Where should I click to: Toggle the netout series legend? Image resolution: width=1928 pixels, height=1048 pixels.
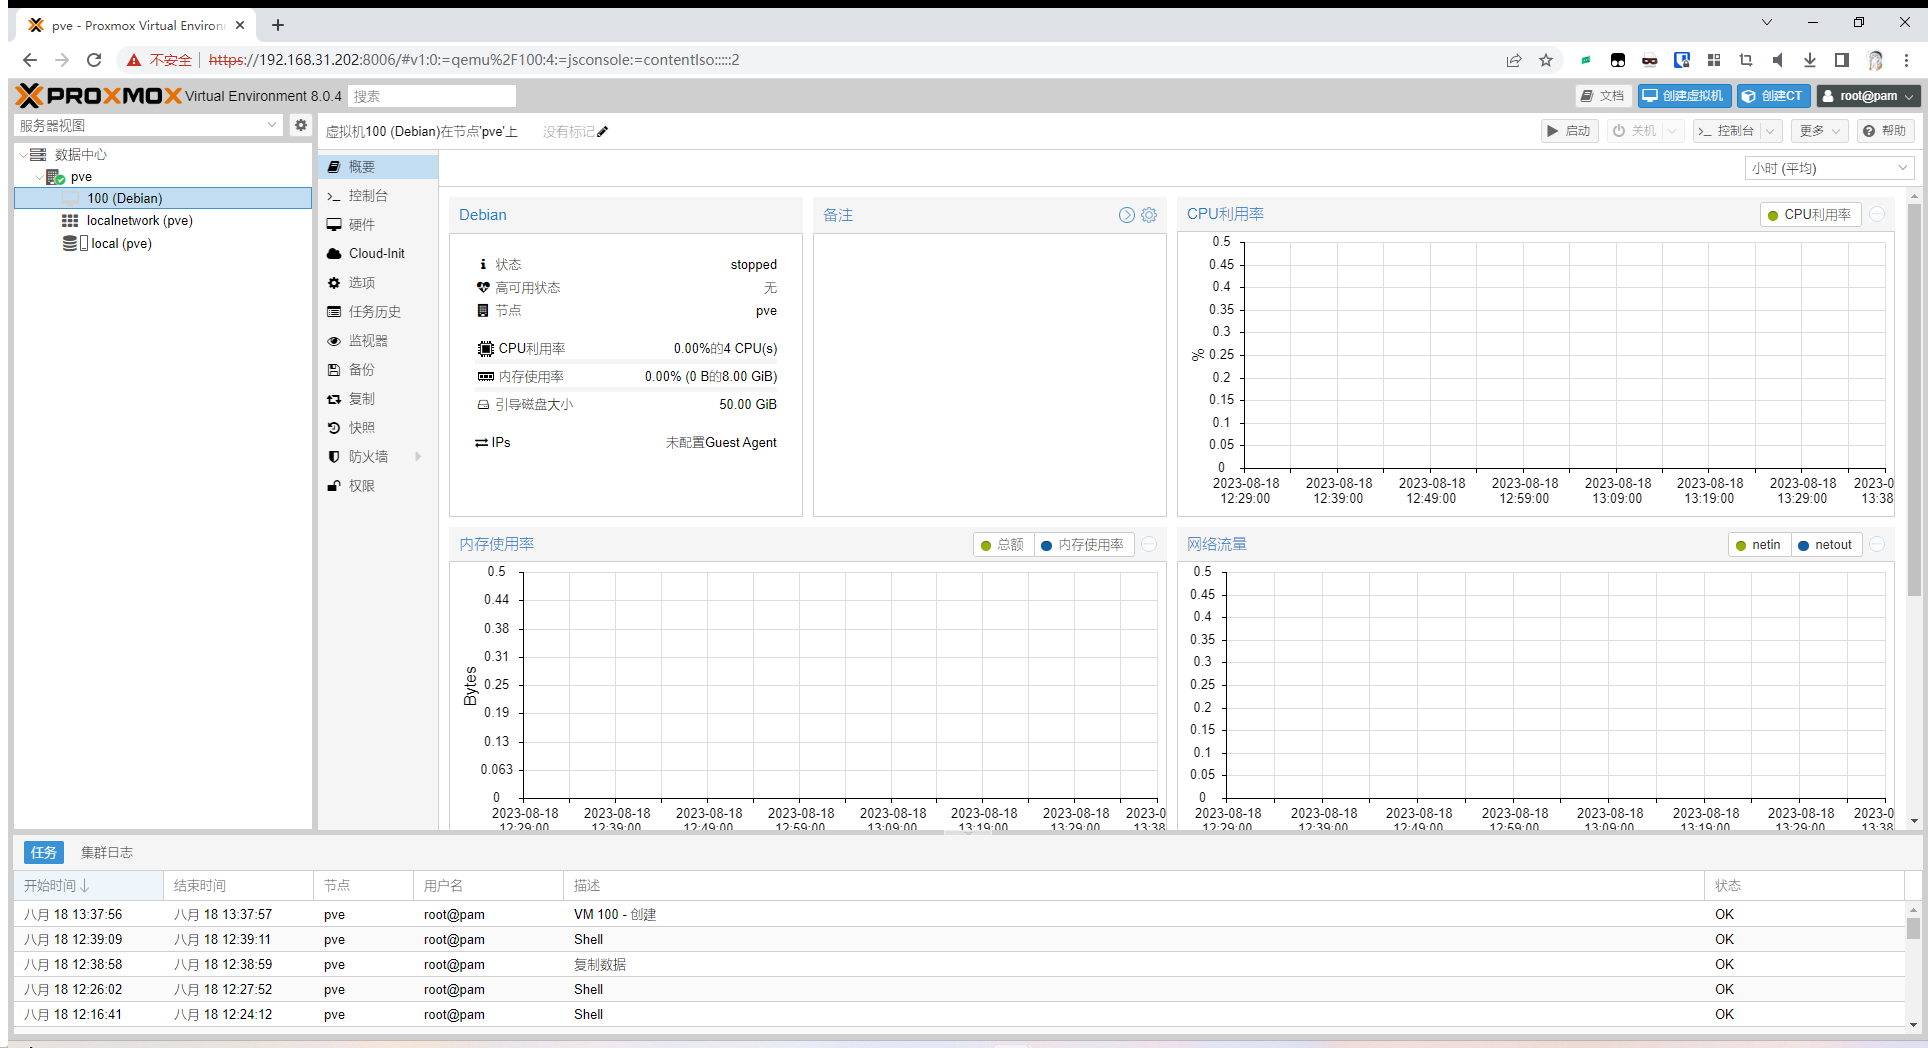[1825, 545]
